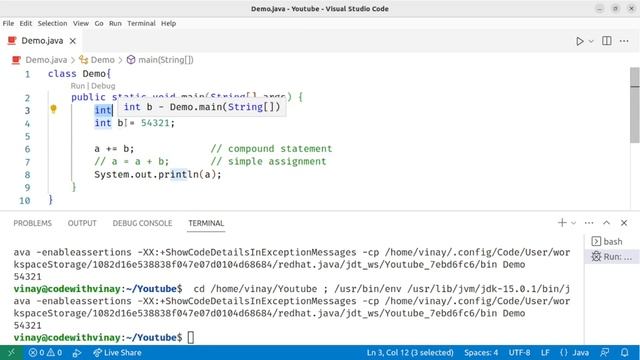
Task: Click main(String[]) breadcrumb item
Action: [166, 60]
